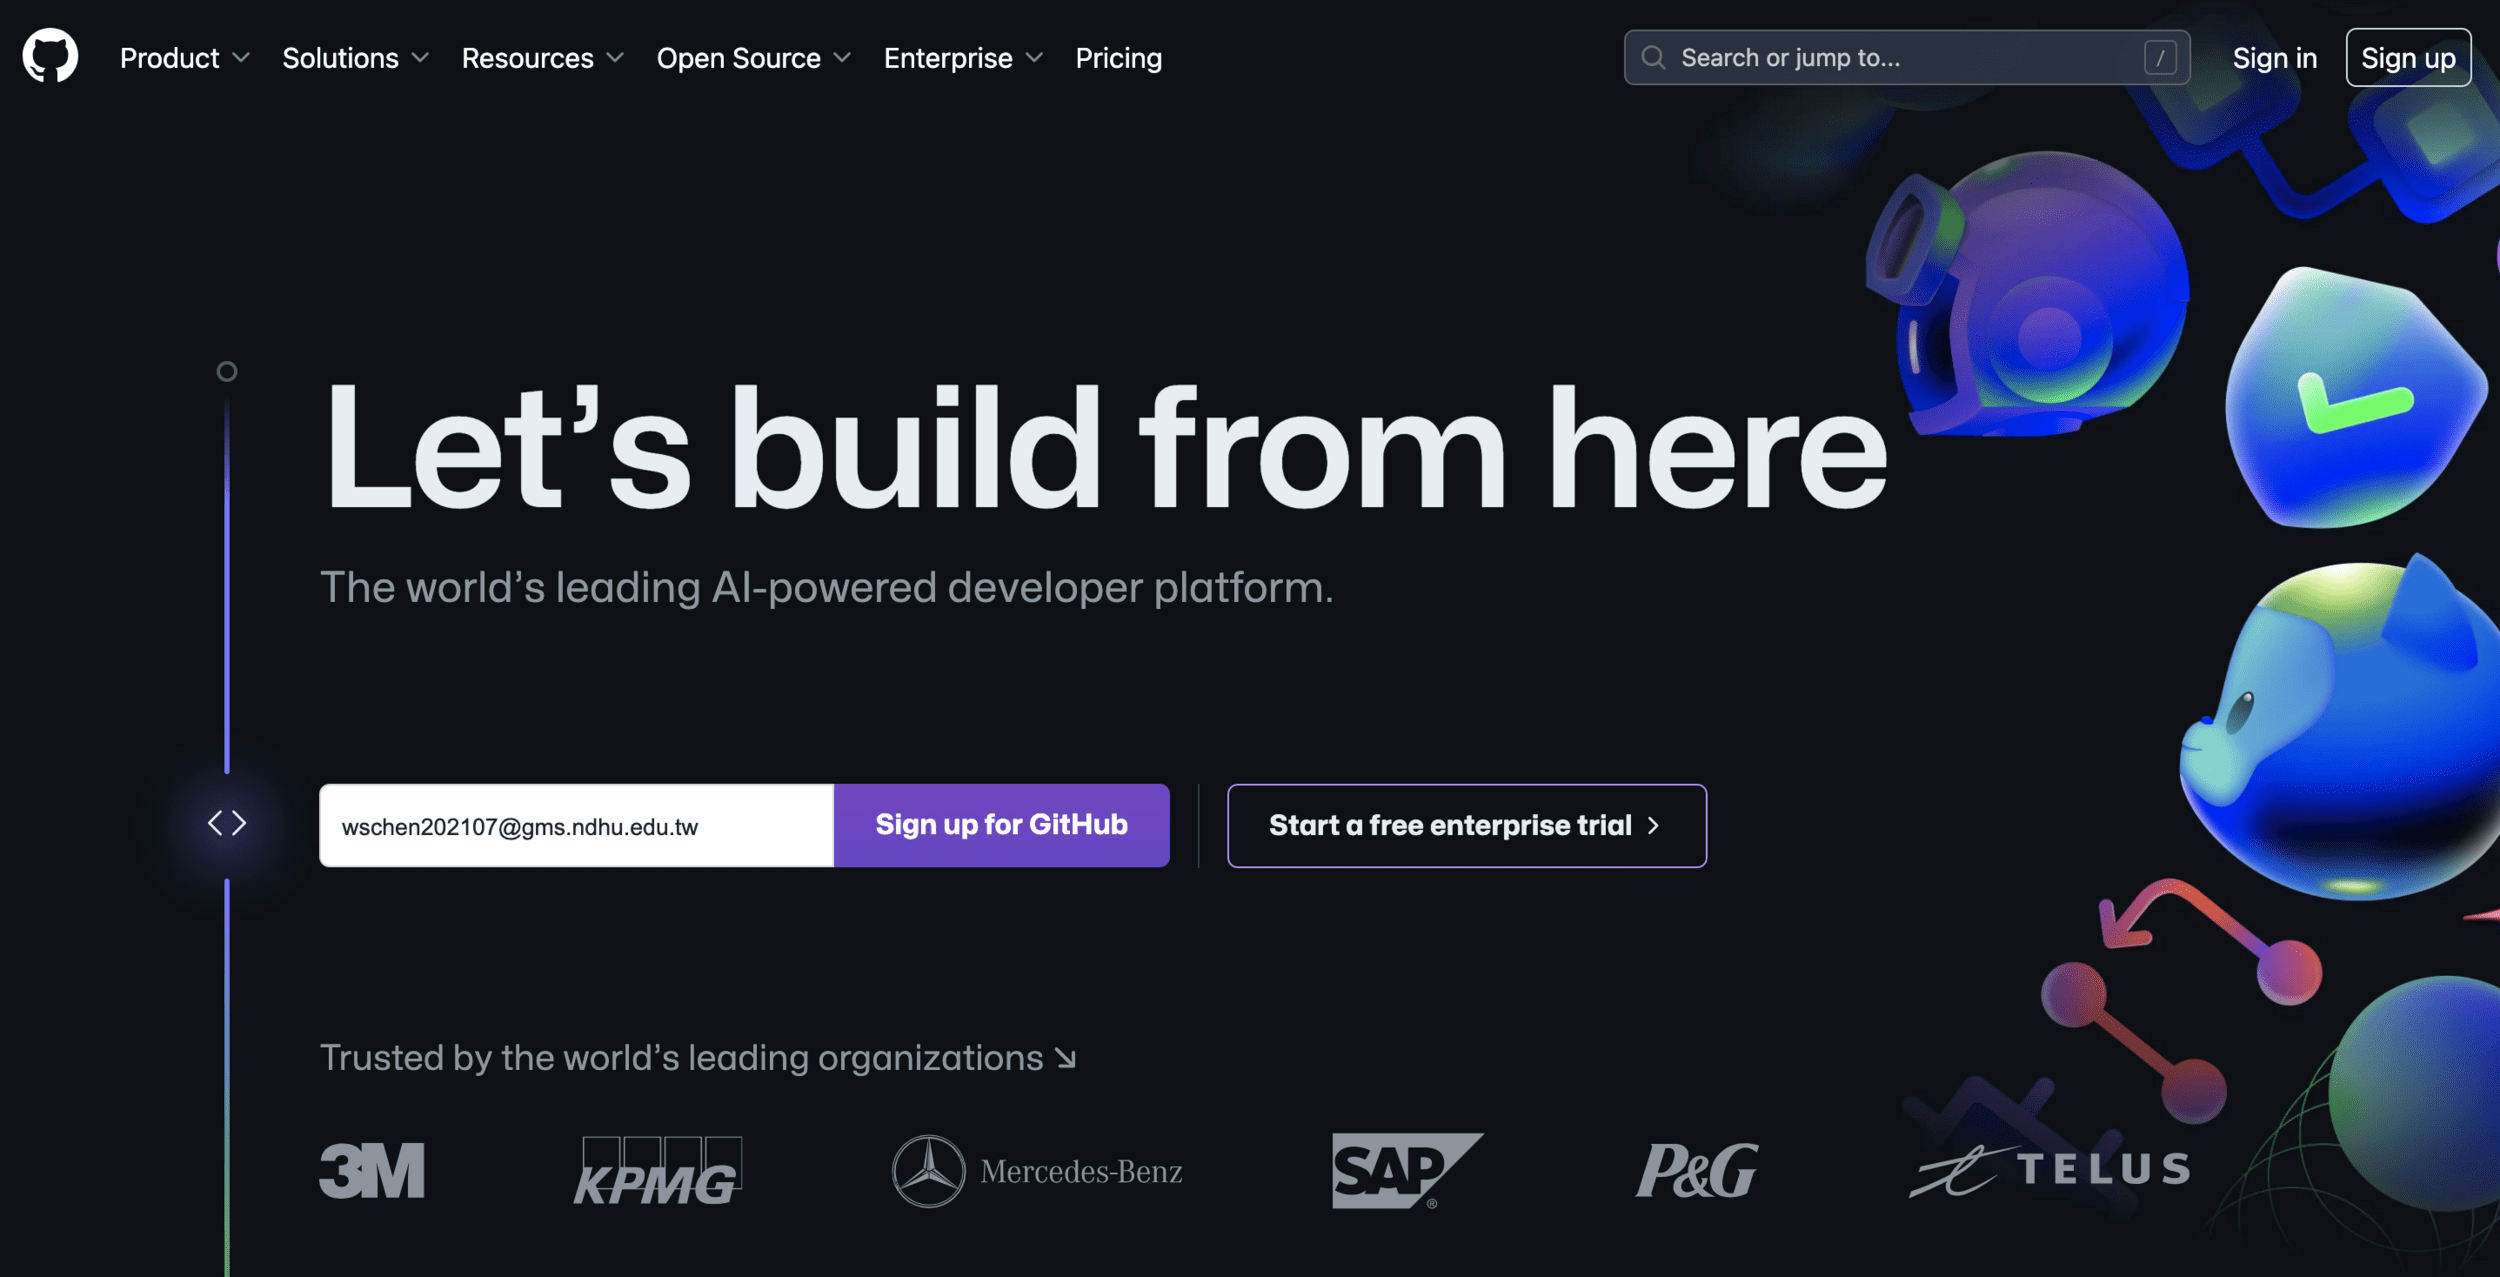The width and height of the screenshot is (2500, 1277).
Task: Click Sign up for GitHub button
Action: (1002, 825)
